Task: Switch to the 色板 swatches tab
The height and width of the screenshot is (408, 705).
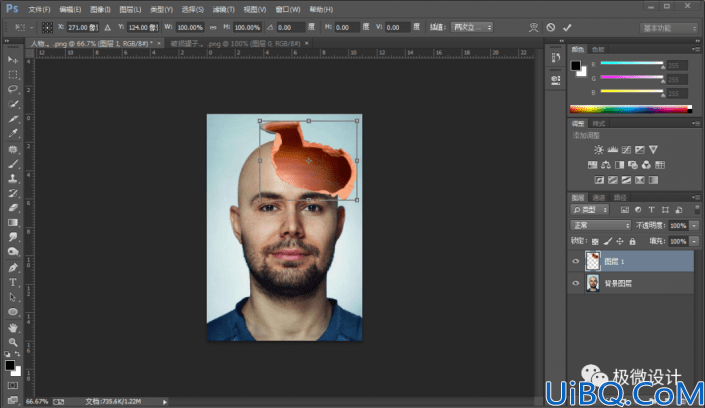Action: coord(598,49)
